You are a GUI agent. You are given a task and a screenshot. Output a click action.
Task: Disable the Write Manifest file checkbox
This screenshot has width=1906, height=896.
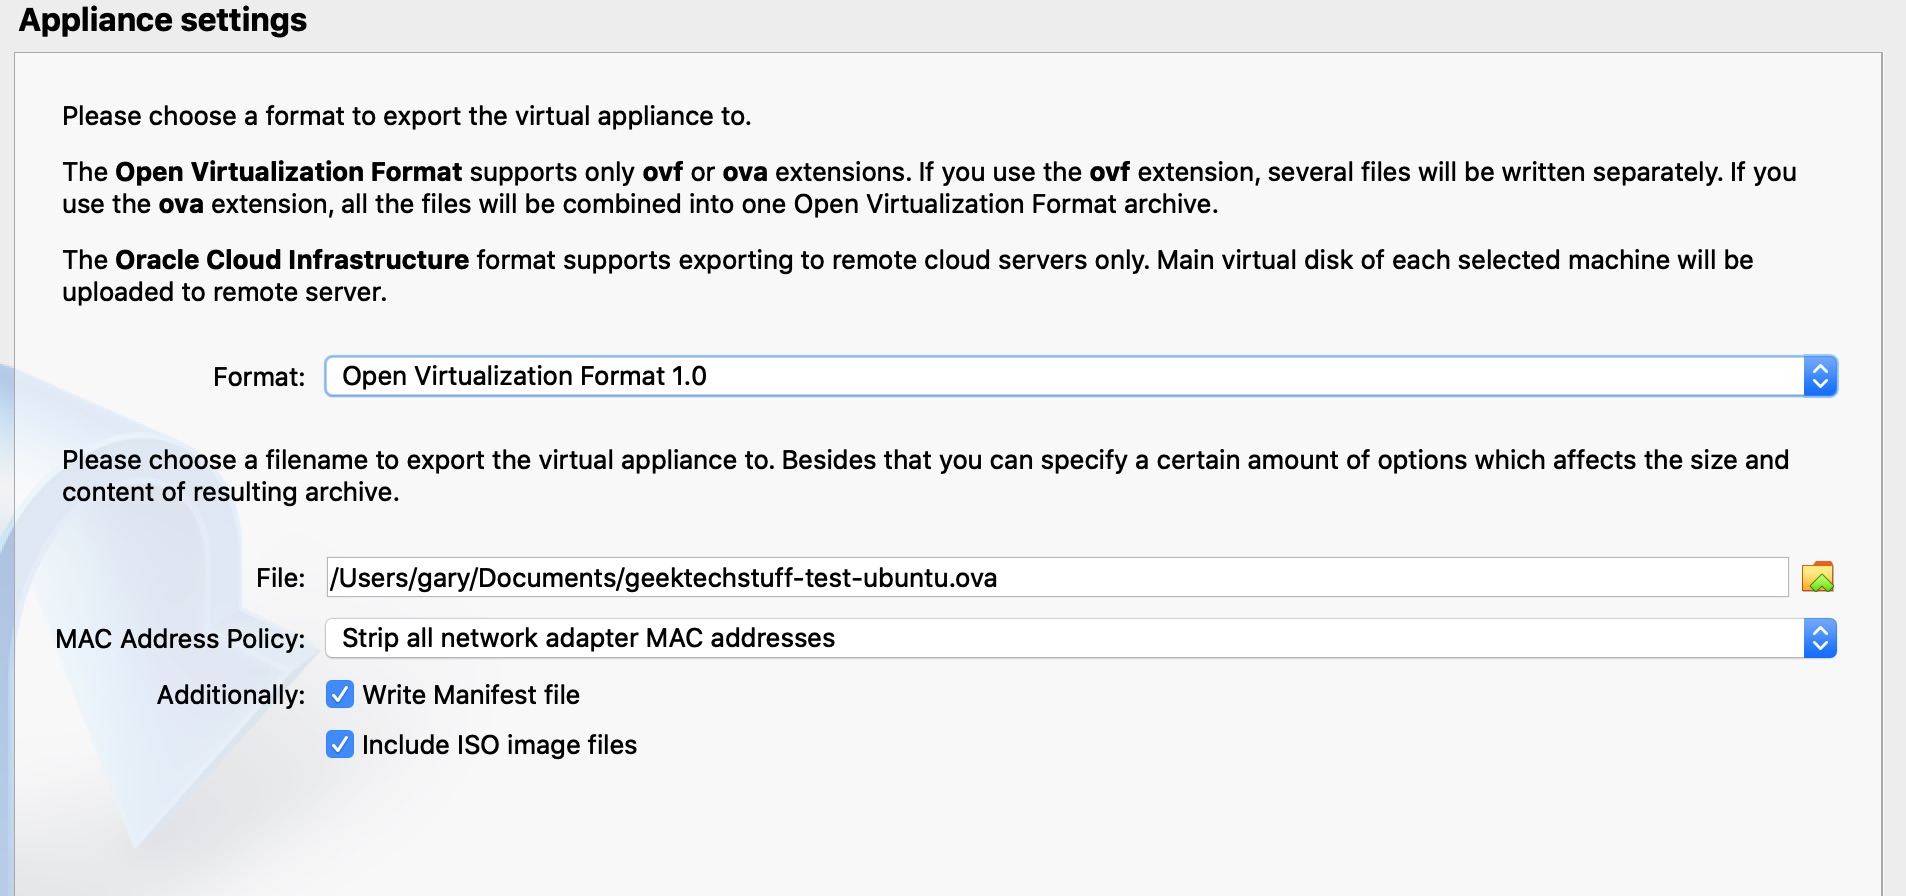[x=340, y=694]
